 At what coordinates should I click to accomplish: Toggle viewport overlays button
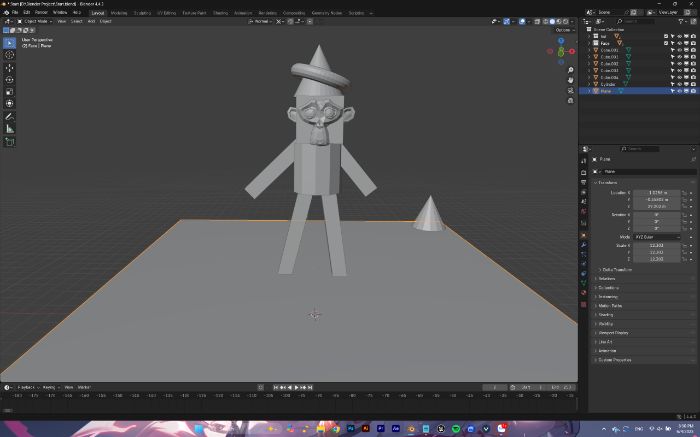tap(522, 21)
